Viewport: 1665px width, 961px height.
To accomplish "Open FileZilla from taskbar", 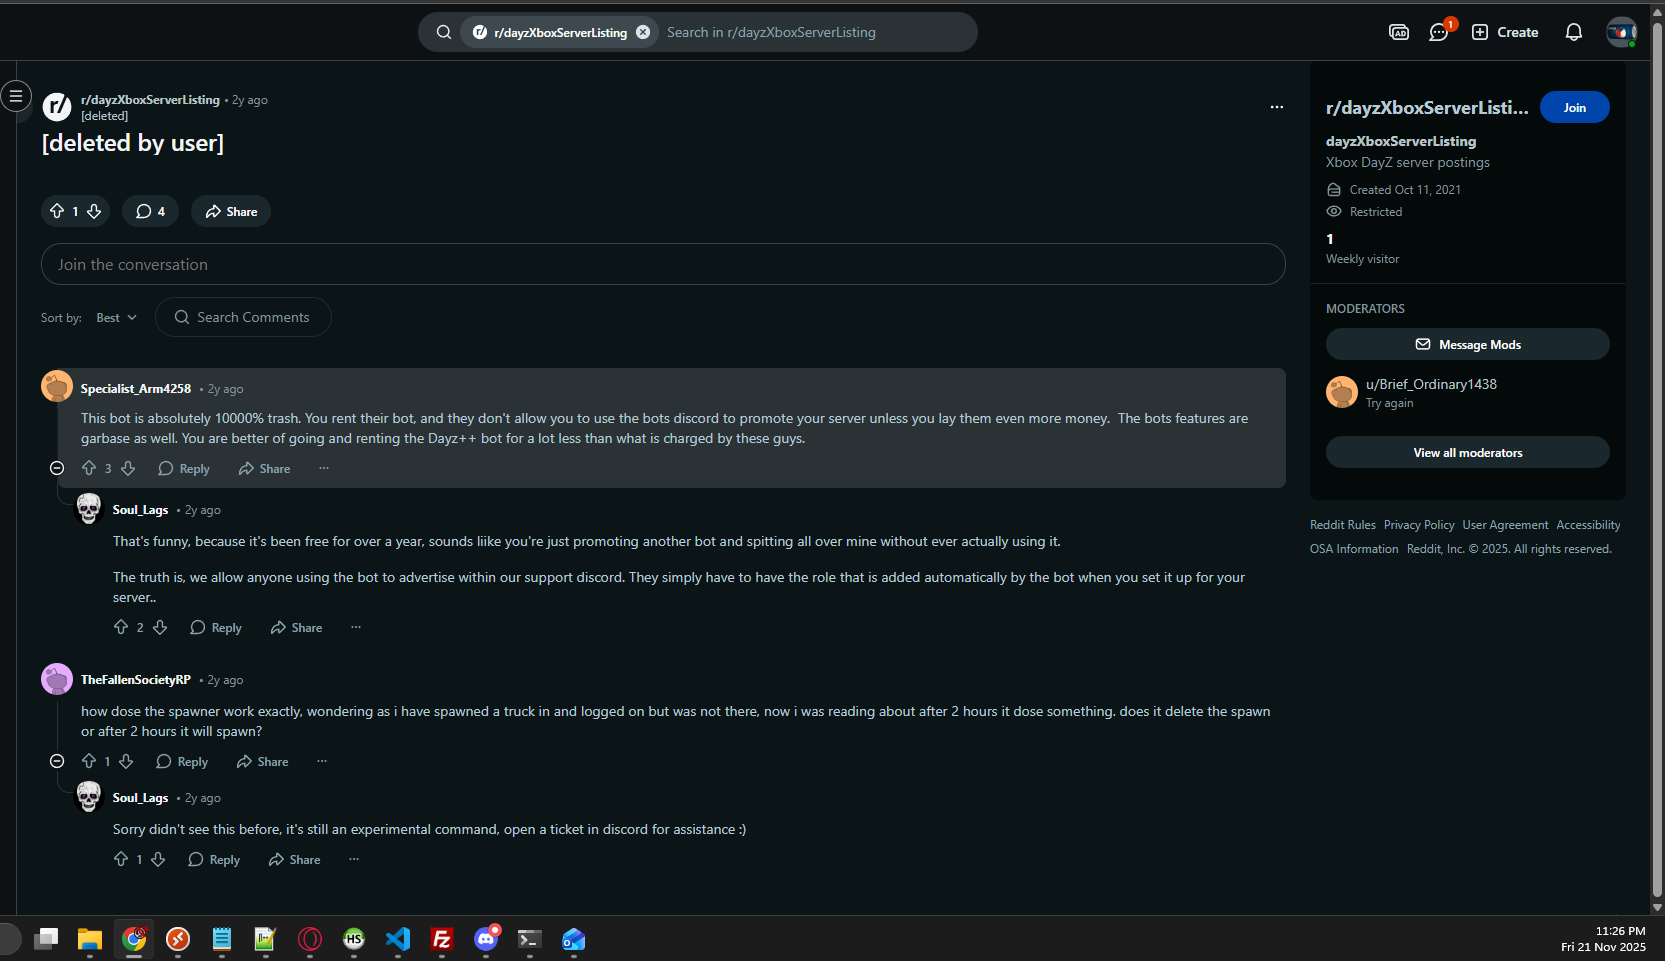I will point(442,939).
